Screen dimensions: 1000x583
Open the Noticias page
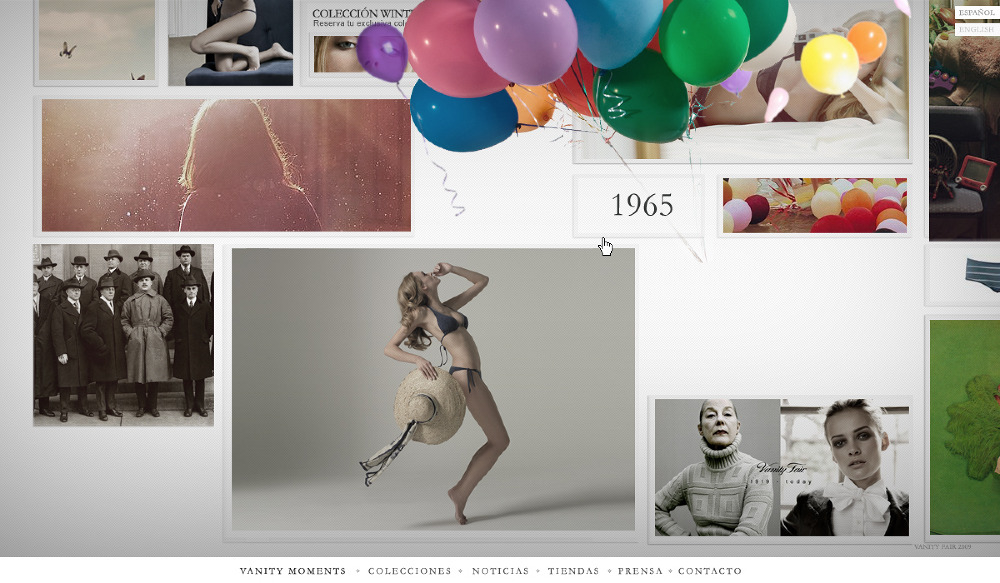point(500,571)
